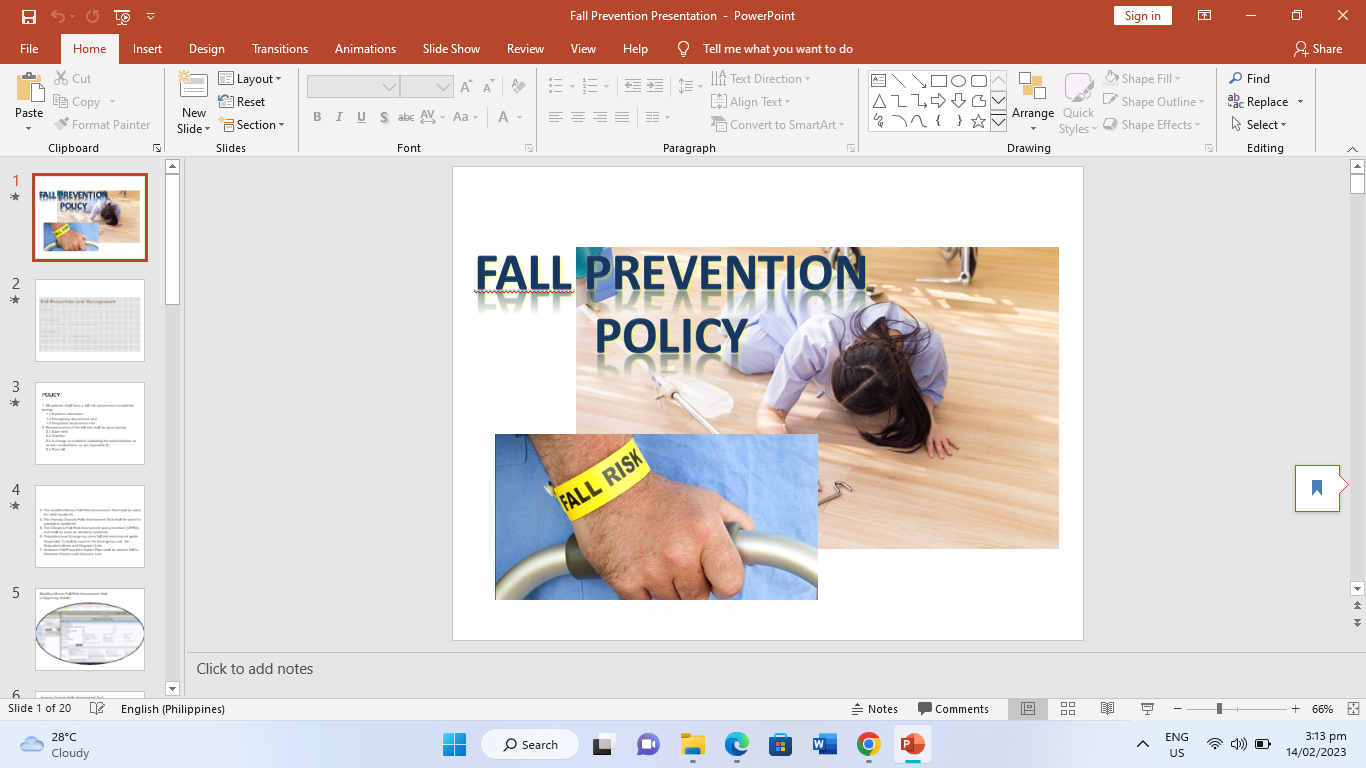
Task: Click the taskbar Search button
Action: click(x=530, y=745)
